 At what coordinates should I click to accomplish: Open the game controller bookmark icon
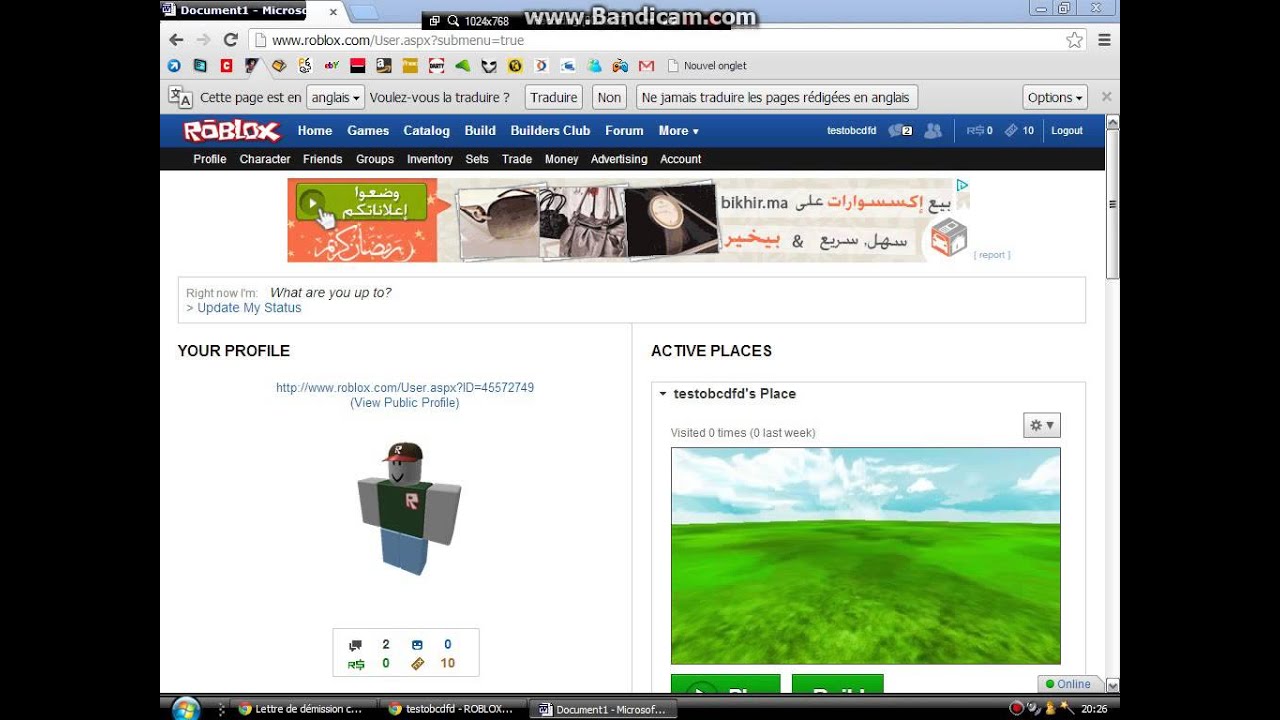pos(620,66)
